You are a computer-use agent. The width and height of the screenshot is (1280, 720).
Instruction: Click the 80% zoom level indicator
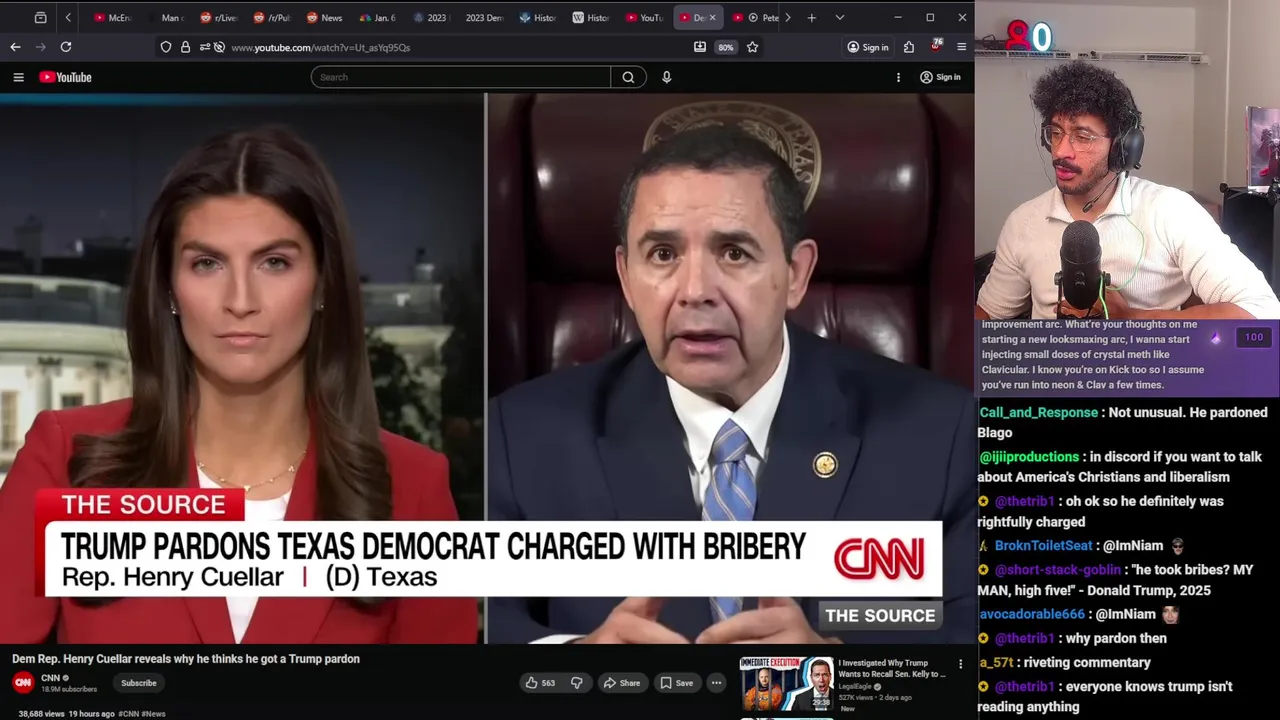click(726, 47)
